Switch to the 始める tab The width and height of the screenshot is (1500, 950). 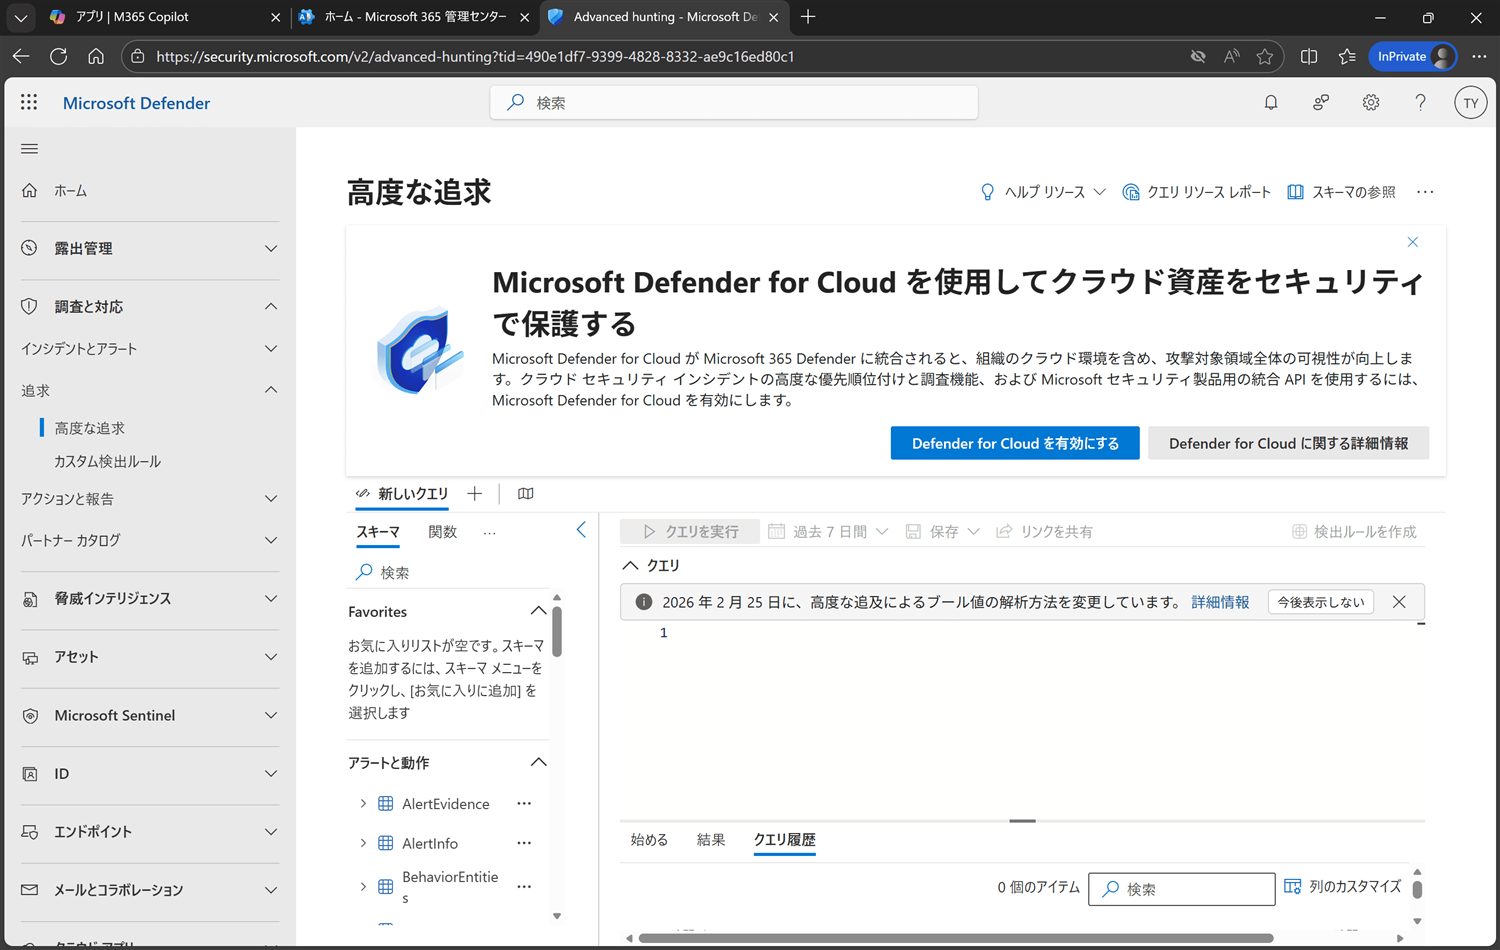[x=649, y=840]
